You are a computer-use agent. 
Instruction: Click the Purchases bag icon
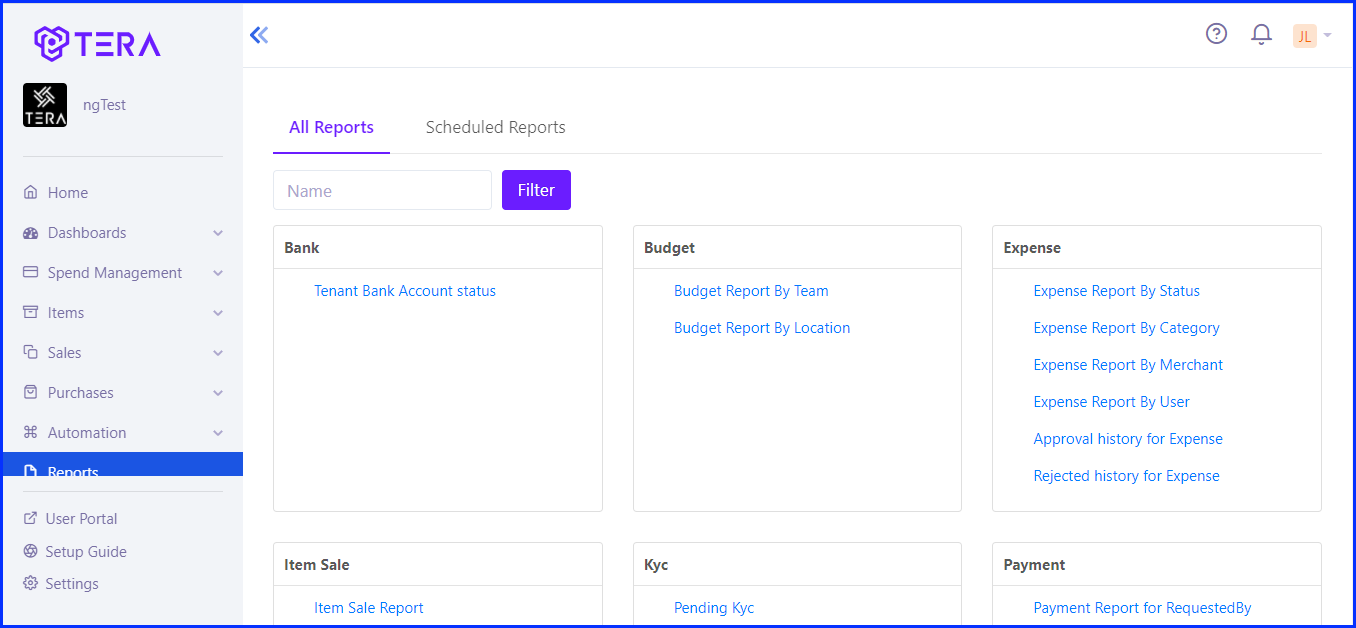[x=31, y=392]
